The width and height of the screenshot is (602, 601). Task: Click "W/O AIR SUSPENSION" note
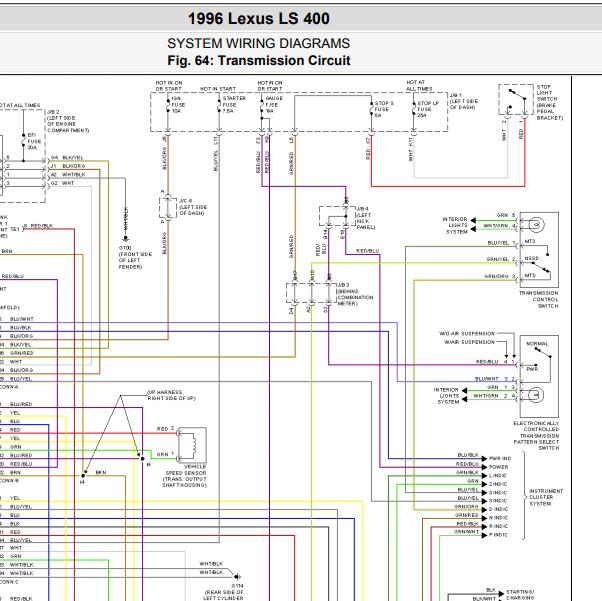pyautogui.click(x=466, y=333)
